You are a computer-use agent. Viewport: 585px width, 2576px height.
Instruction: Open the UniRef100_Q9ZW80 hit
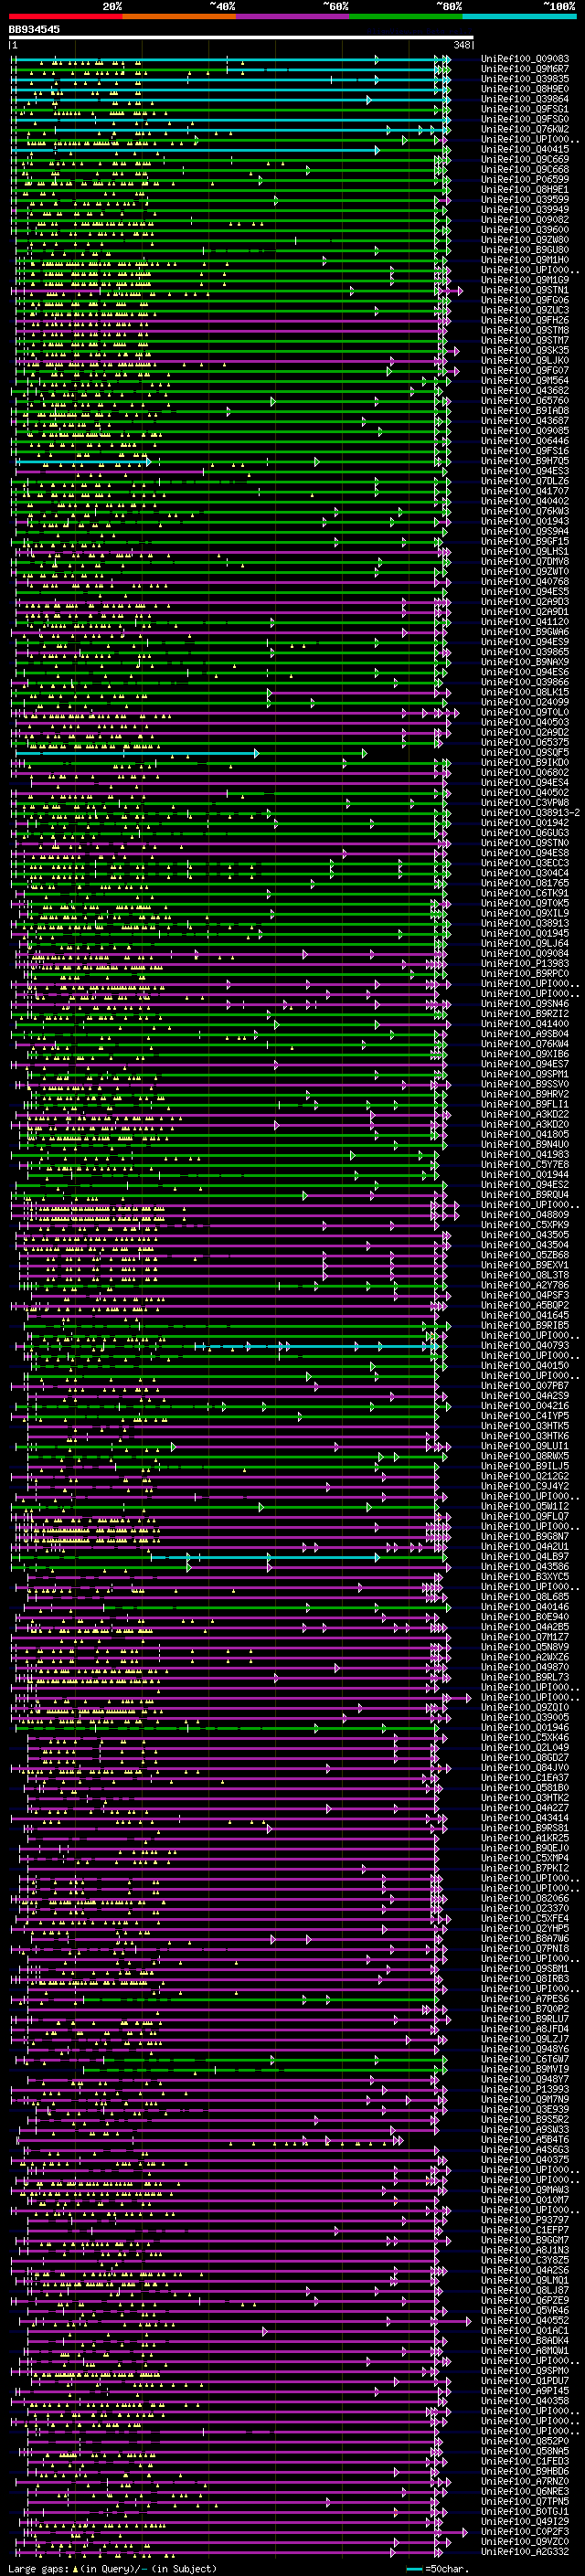click(525, 240)
